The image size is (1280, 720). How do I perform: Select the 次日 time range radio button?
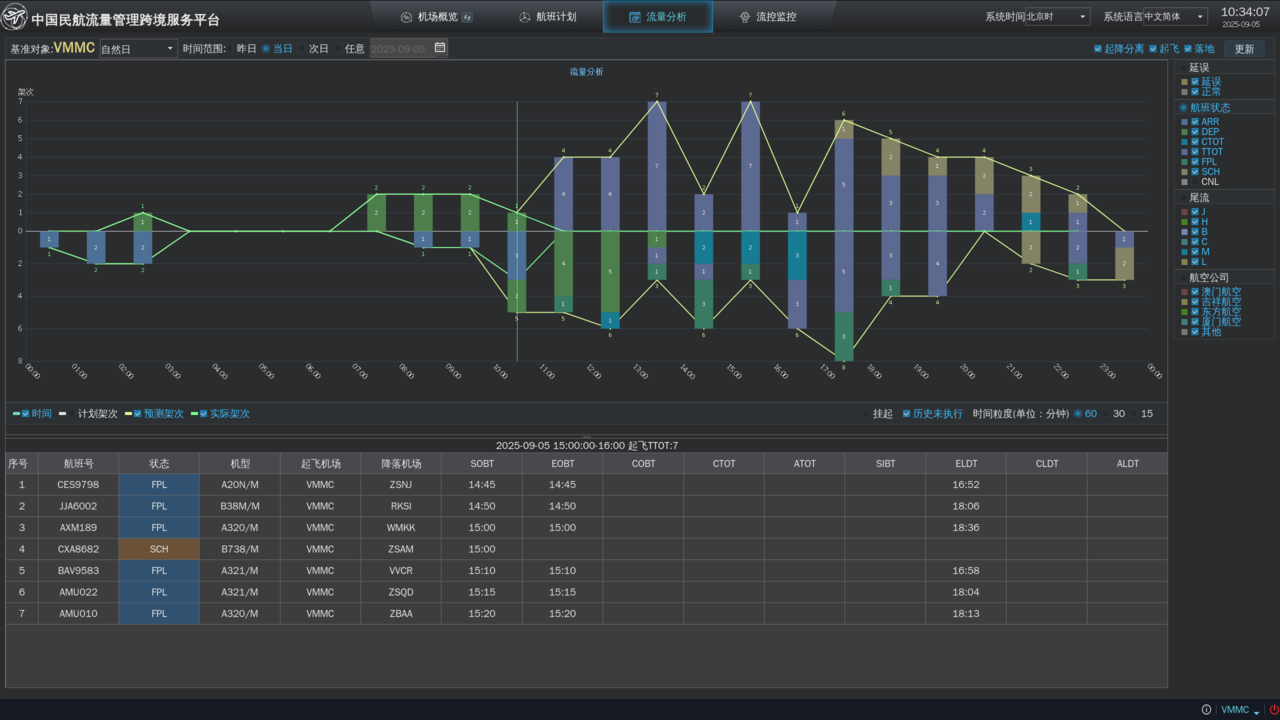click(x=302, y=48)
